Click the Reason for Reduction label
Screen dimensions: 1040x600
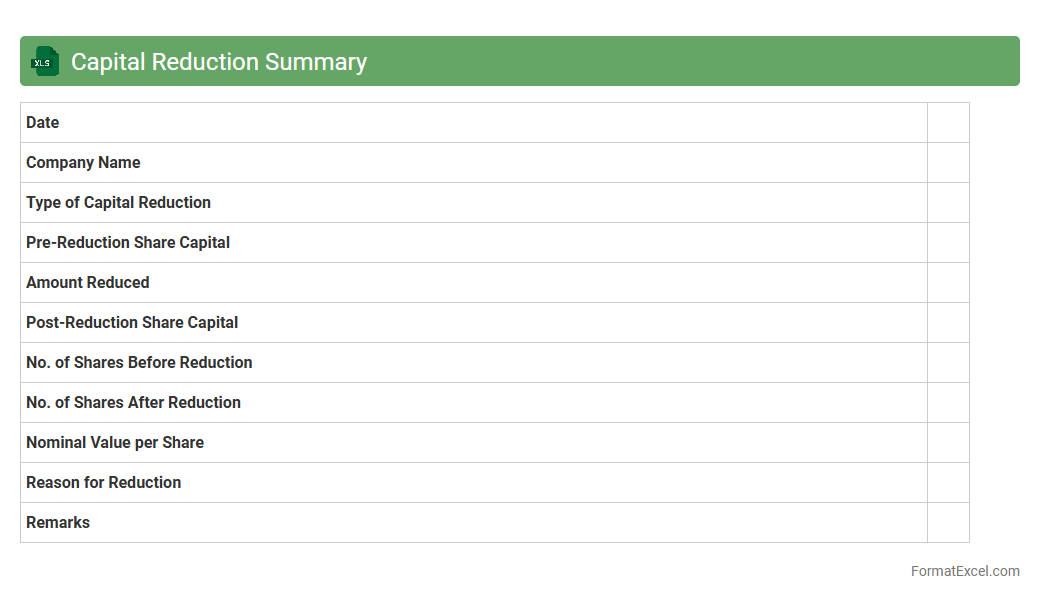pyautogui.click(x=104, y=483)
